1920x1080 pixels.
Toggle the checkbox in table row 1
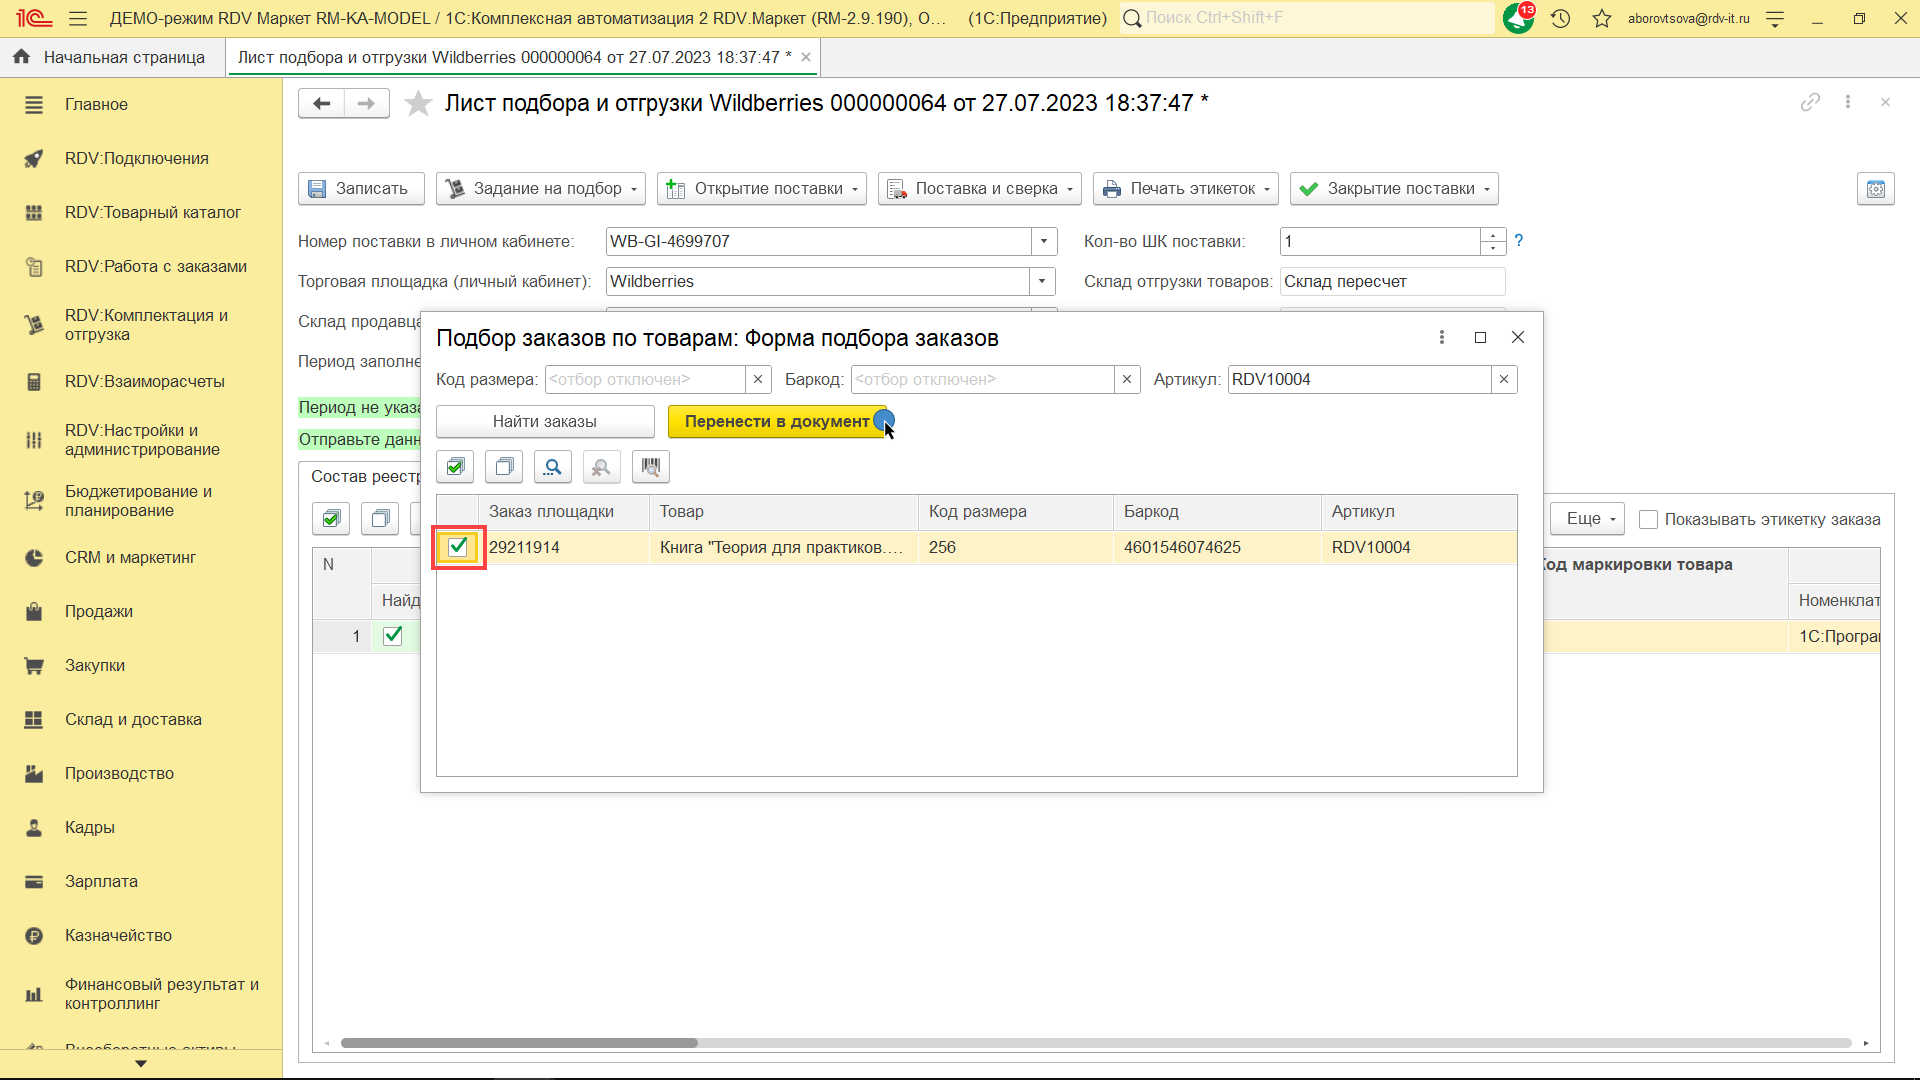click(x=393, y=636)
